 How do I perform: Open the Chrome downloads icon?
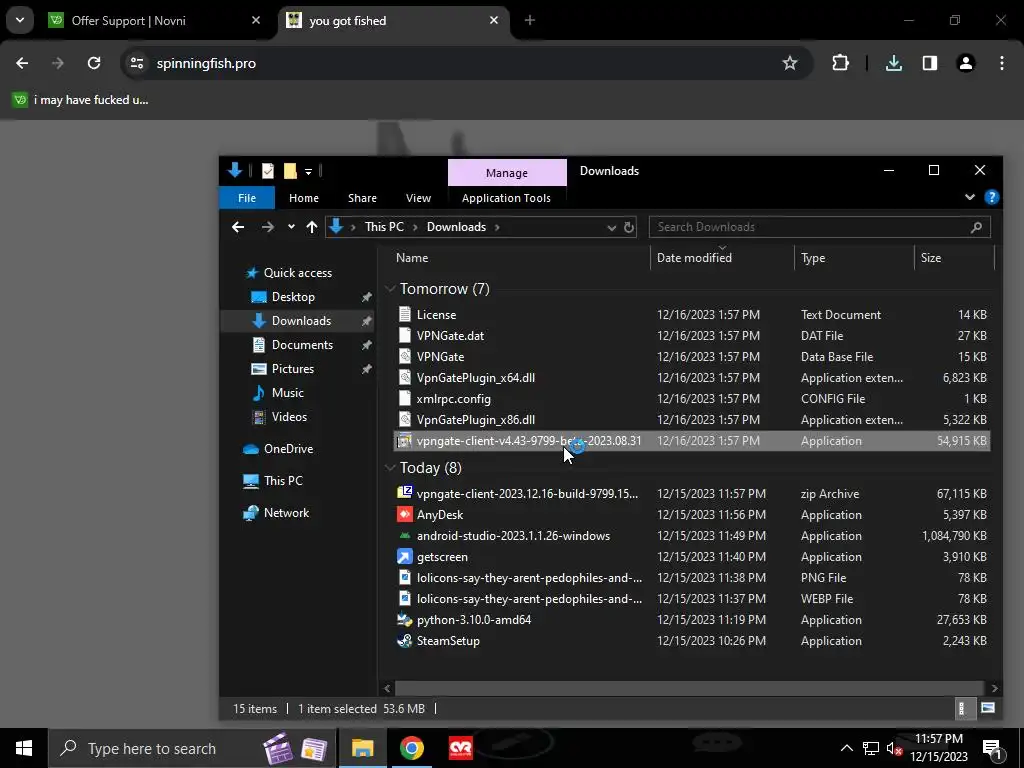893,63
